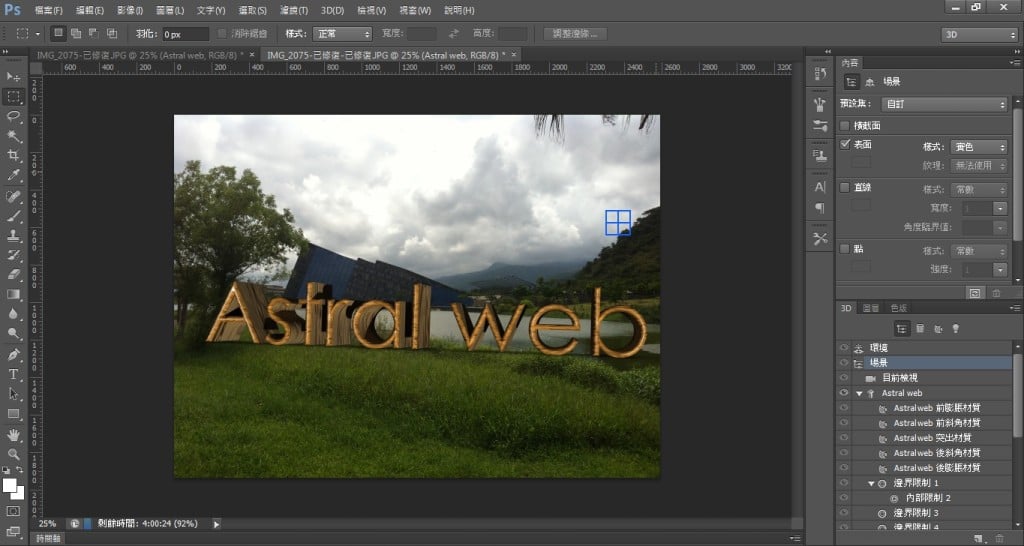Viewport: 1024px width, 546px height.
Task: Collapse the Astral web tree item
Action: click(x=858, y=394)
